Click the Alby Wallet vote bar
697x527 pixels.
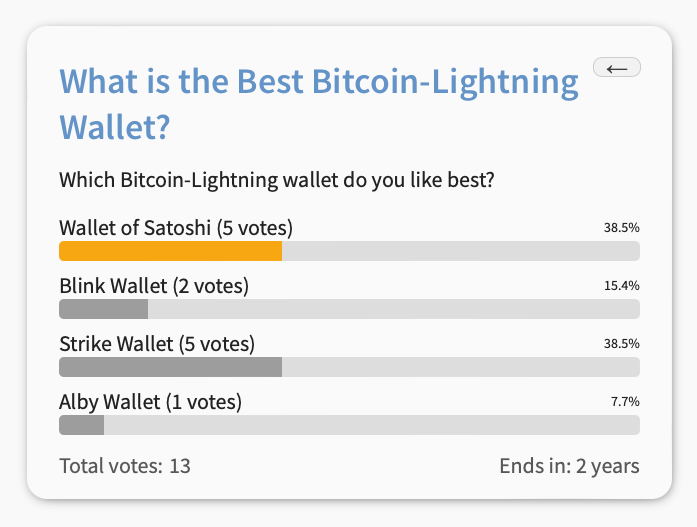[x=81, y=425]
